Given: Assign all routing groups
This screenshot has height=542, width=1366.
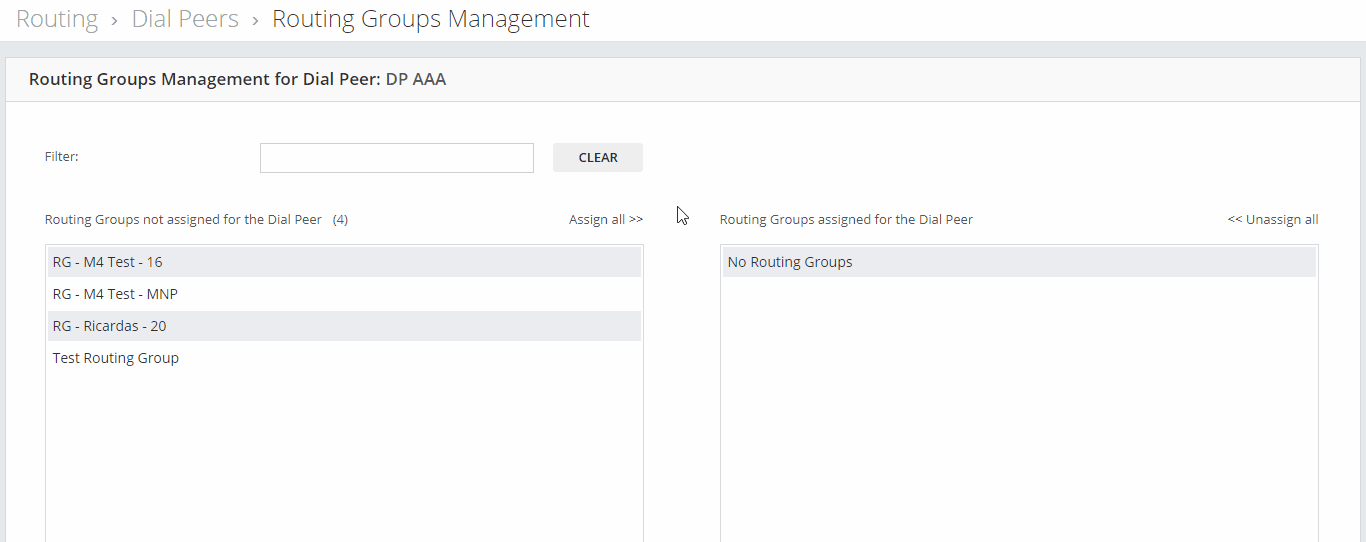Looking at the screenshot, I should click(606, 220).
